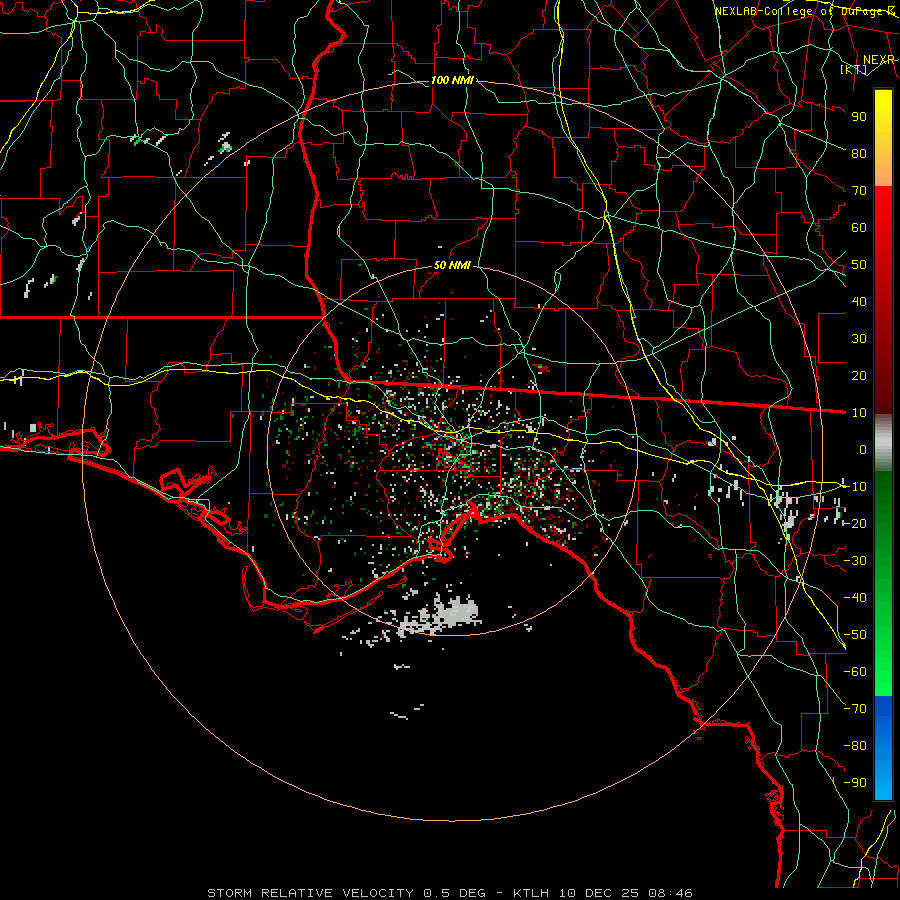The height and width of the screenshot is (900, 900).
Task: Select the 90 value on velocity scale
Action: 859,117
